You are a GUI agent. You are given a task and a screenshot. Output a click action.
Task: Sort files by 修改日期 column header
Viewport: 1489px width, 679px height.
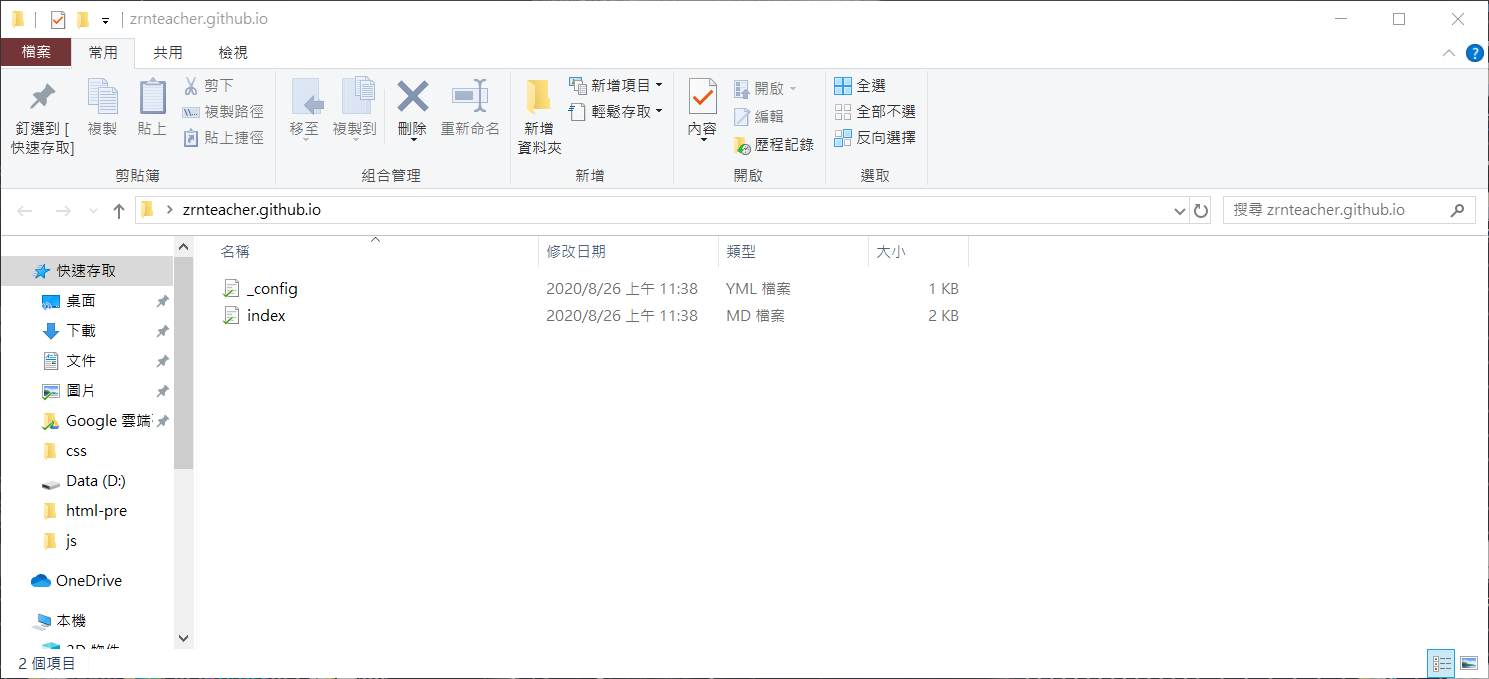pyautogui.click(x=576, y=252)
